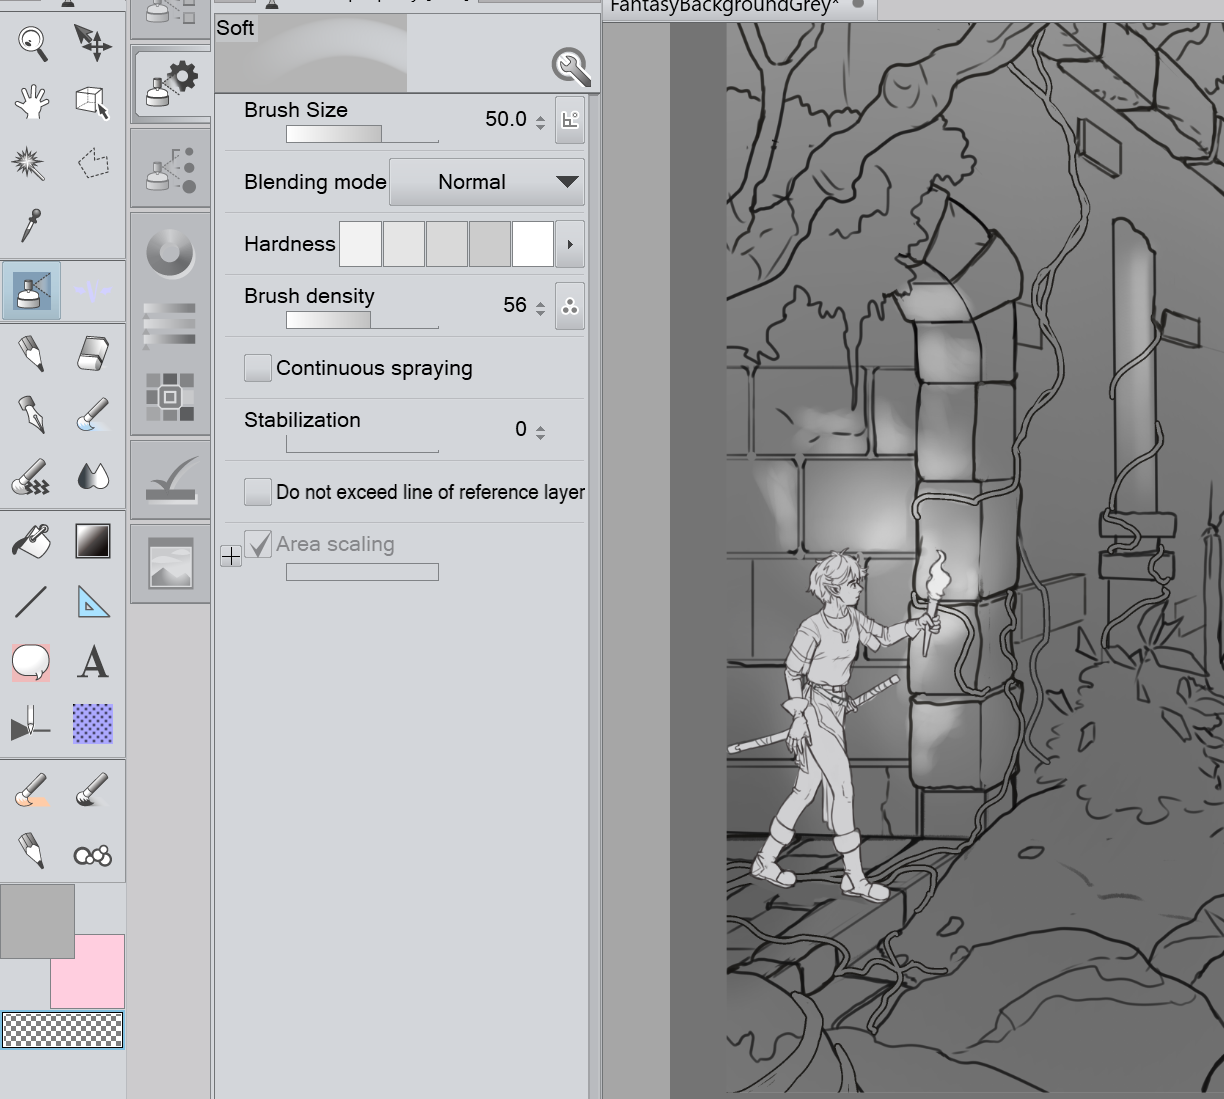Select the Balloon speech bubble tool
The width and height of the screenshot is (1224, 1099).
(x=31, y=662)
